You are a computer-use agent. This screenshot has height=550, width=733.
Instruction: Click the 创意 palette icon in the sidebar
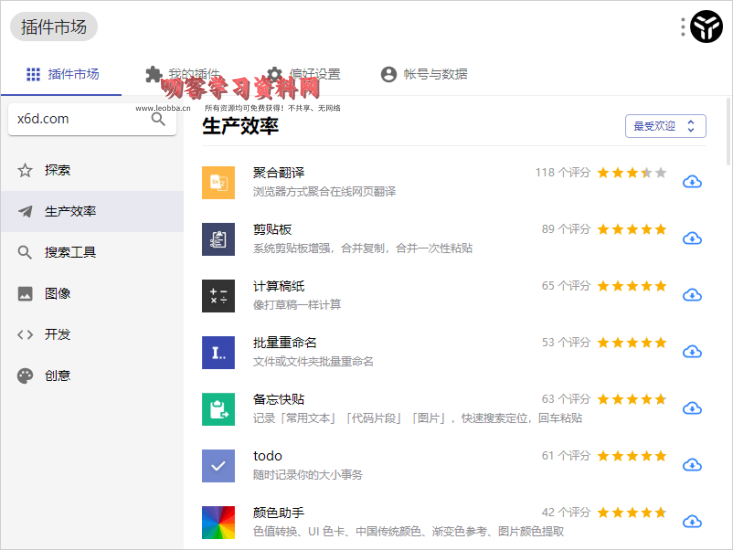25,376
